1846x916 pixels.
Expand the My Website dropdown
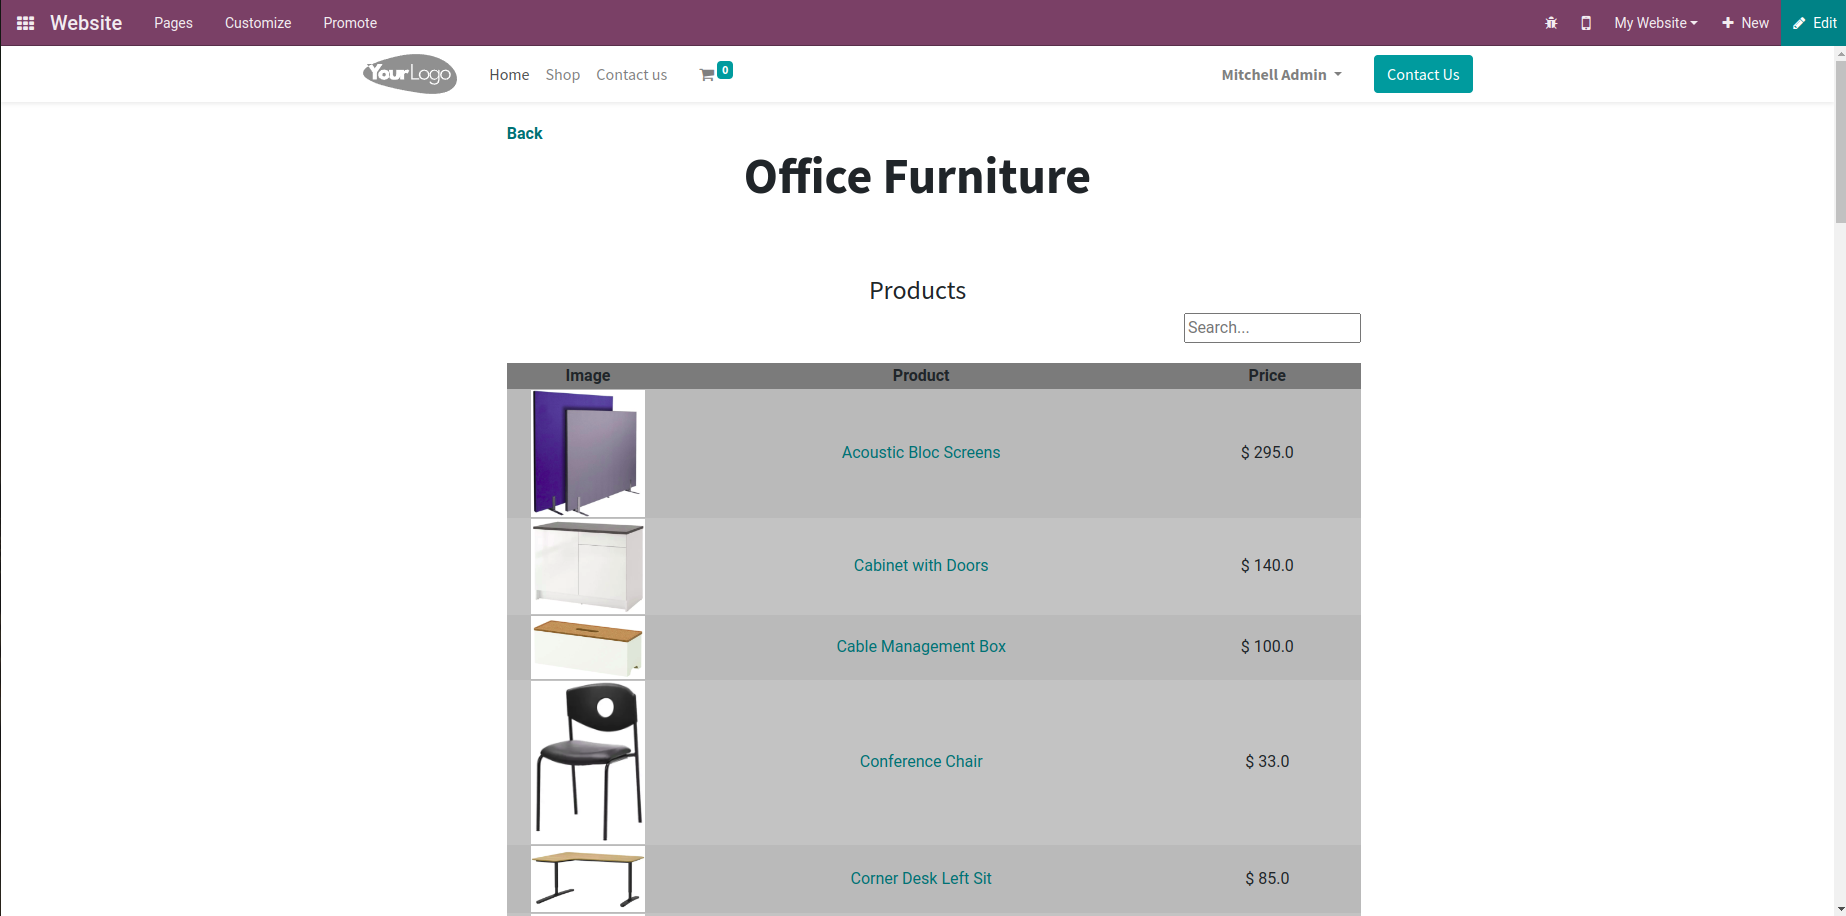(x=1655, y=23)
